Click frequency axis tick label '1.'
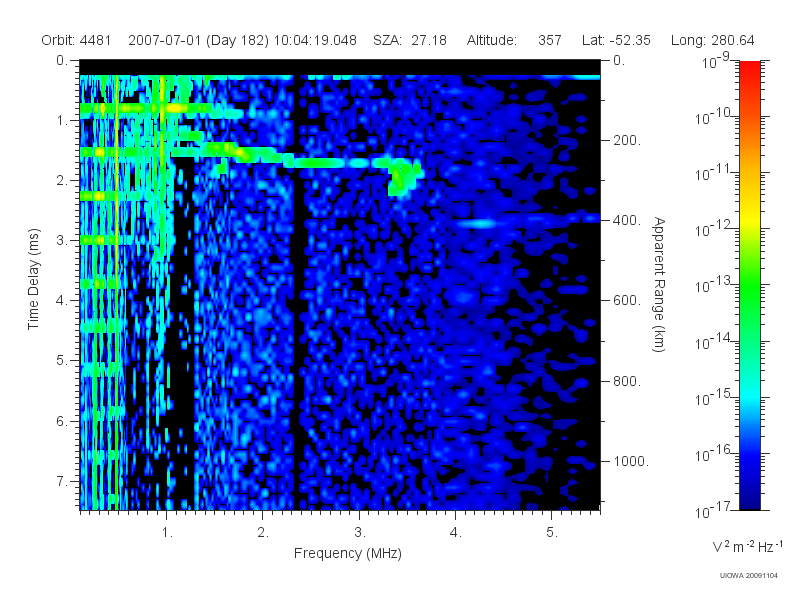The image size is (800, 600). pos(167,533)
